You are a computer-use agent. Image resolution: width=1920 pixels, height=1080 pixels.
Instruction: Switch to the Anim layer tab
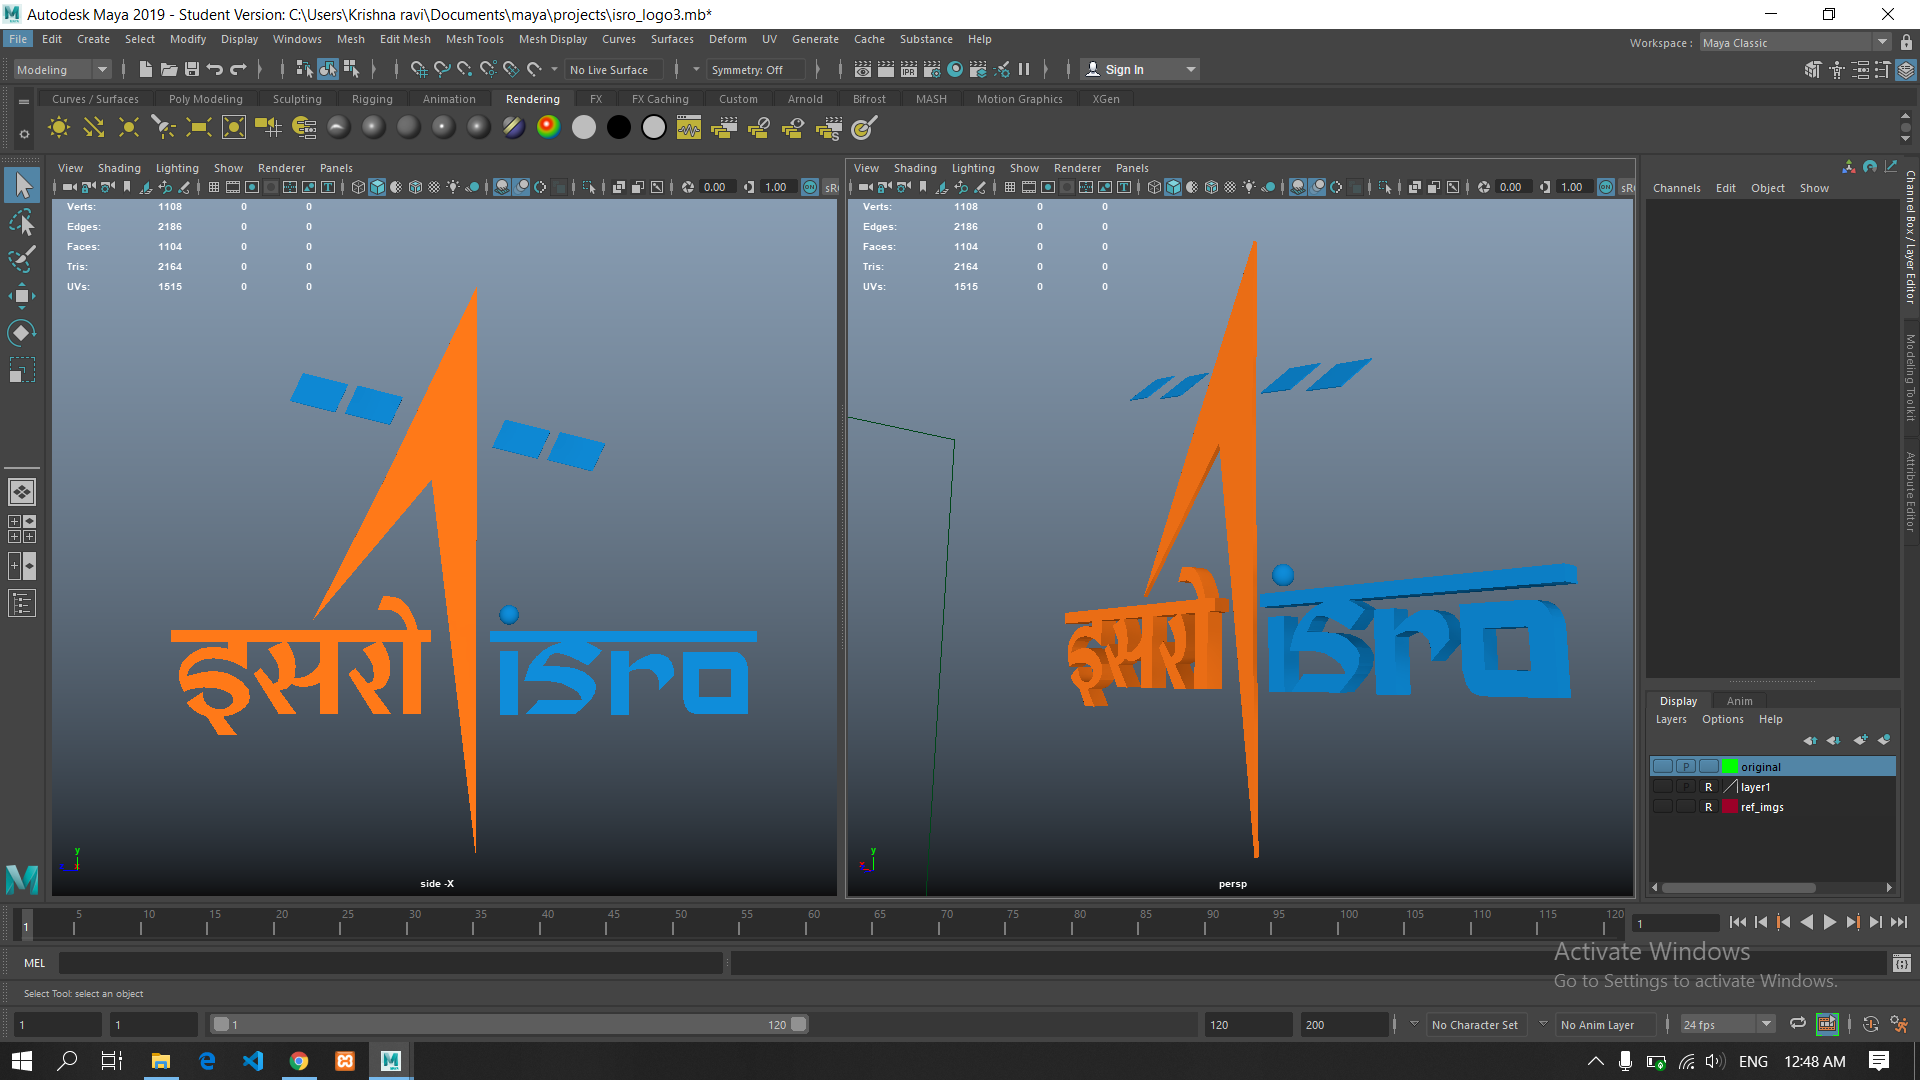tap(1739, 701)
